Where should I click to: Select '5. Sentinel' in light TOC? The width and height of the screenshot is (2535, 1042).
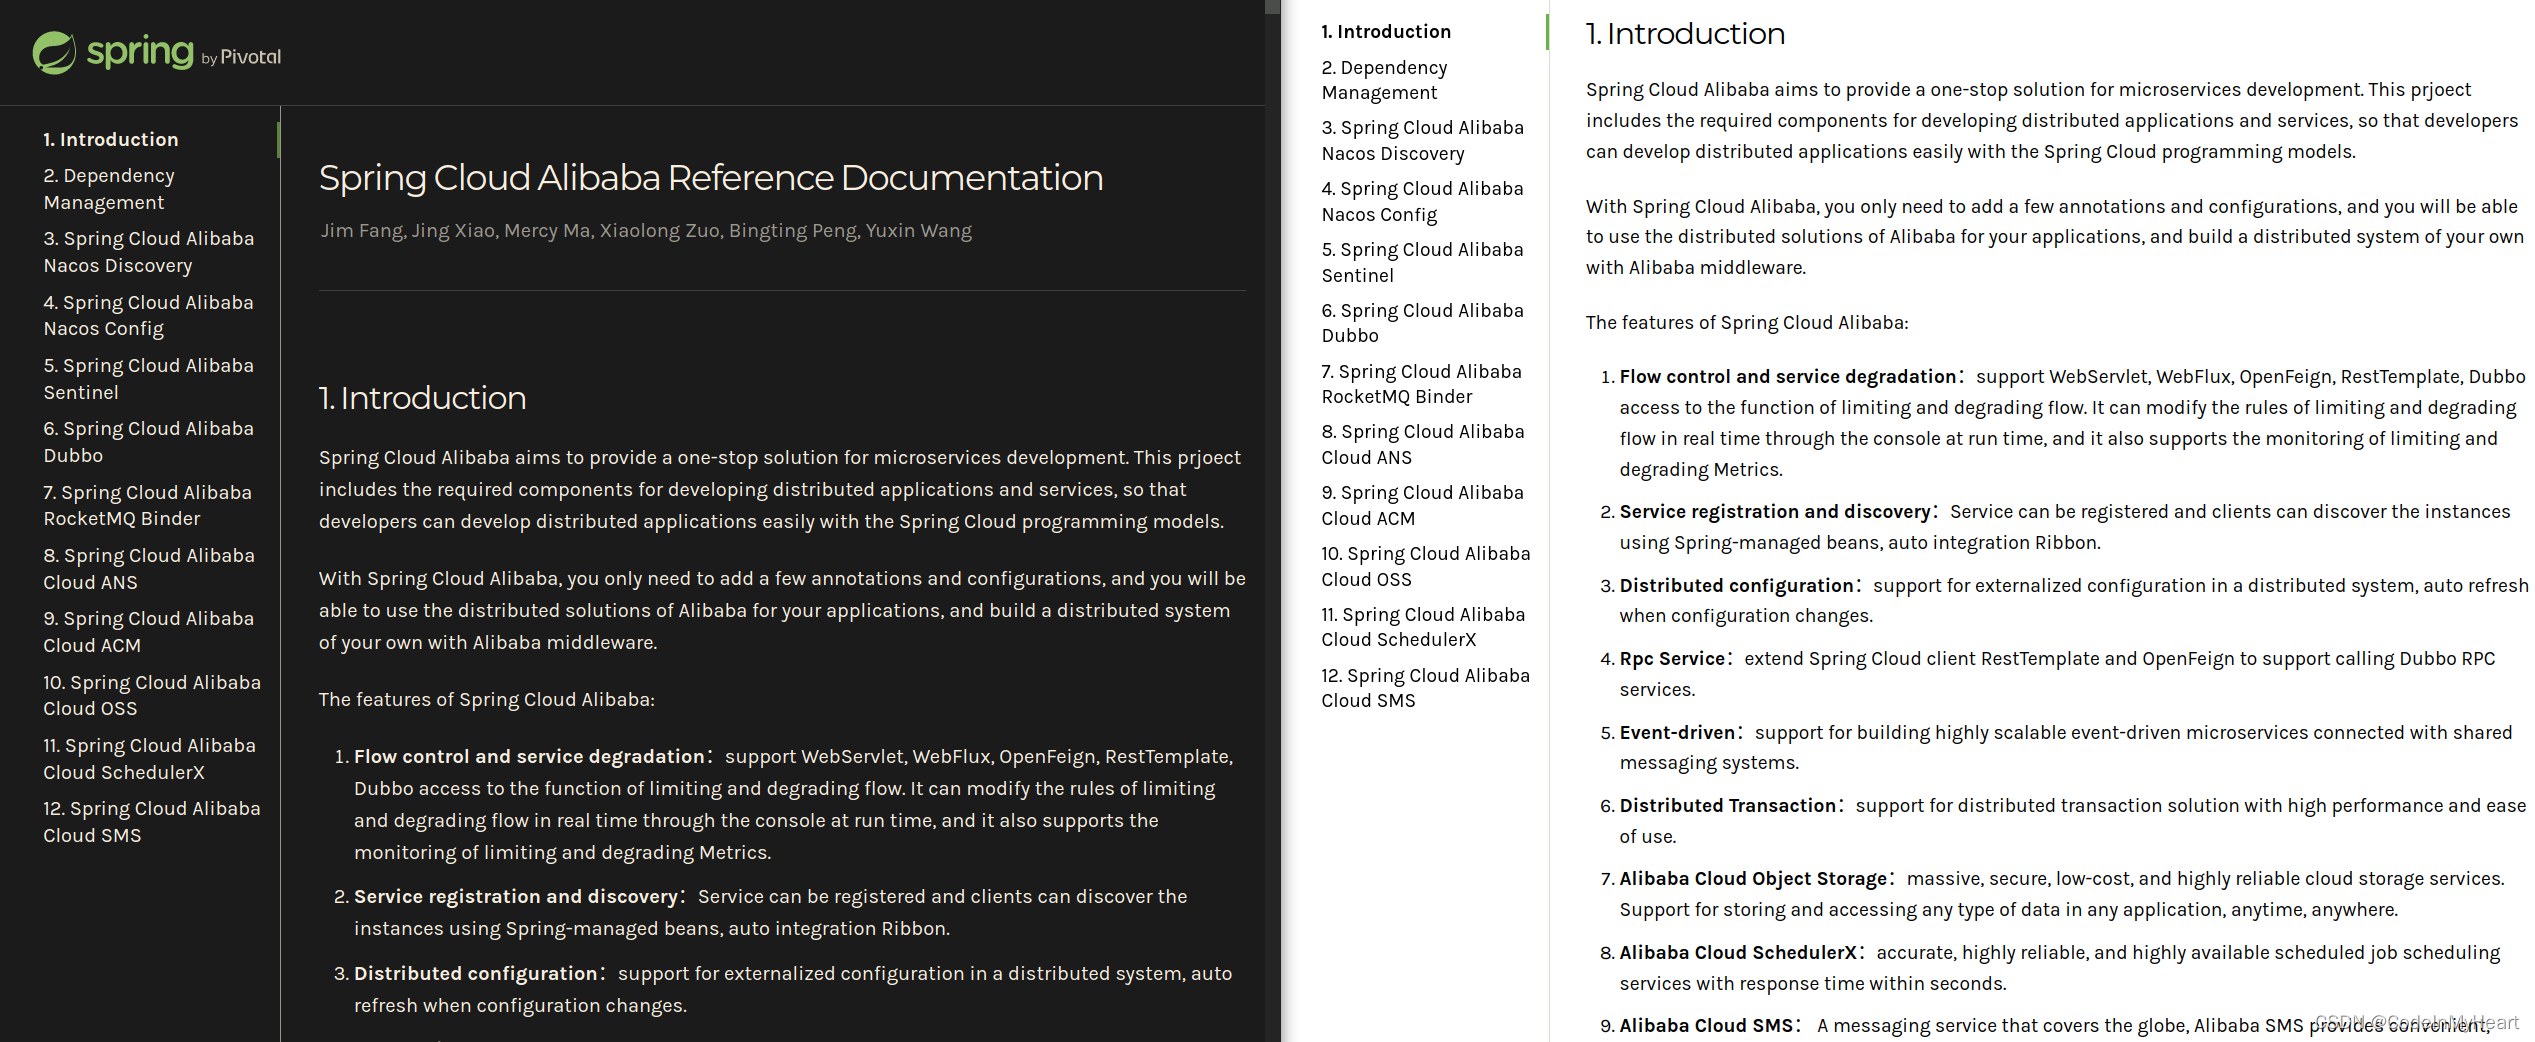pyautogui.click(x=1422, y=262)
